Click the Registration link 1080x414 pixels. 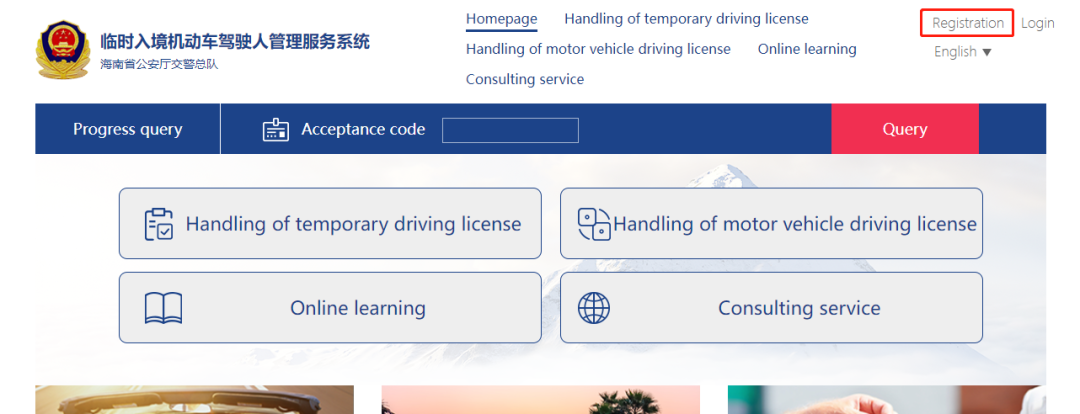pos(968,23)
